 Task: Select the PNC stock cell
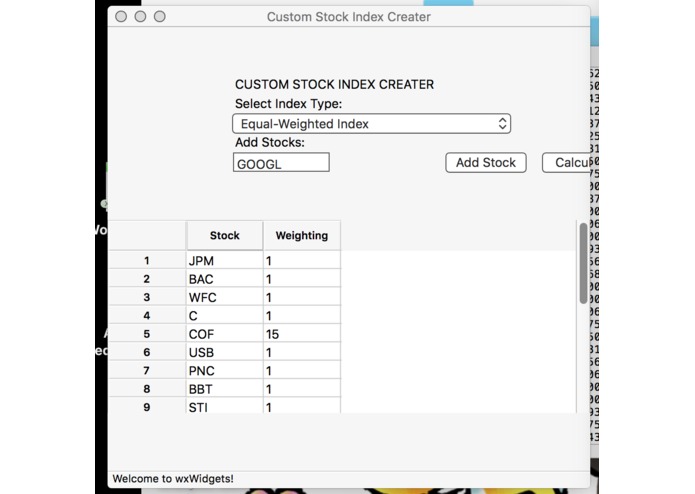(x=225, y=370)
